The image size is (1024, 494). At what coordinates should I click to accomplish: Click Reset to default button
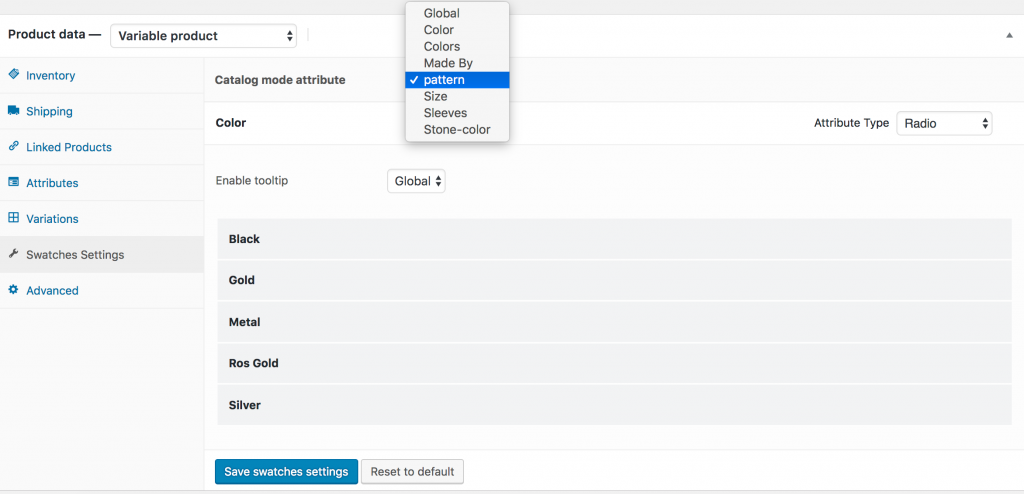point(412,471)
